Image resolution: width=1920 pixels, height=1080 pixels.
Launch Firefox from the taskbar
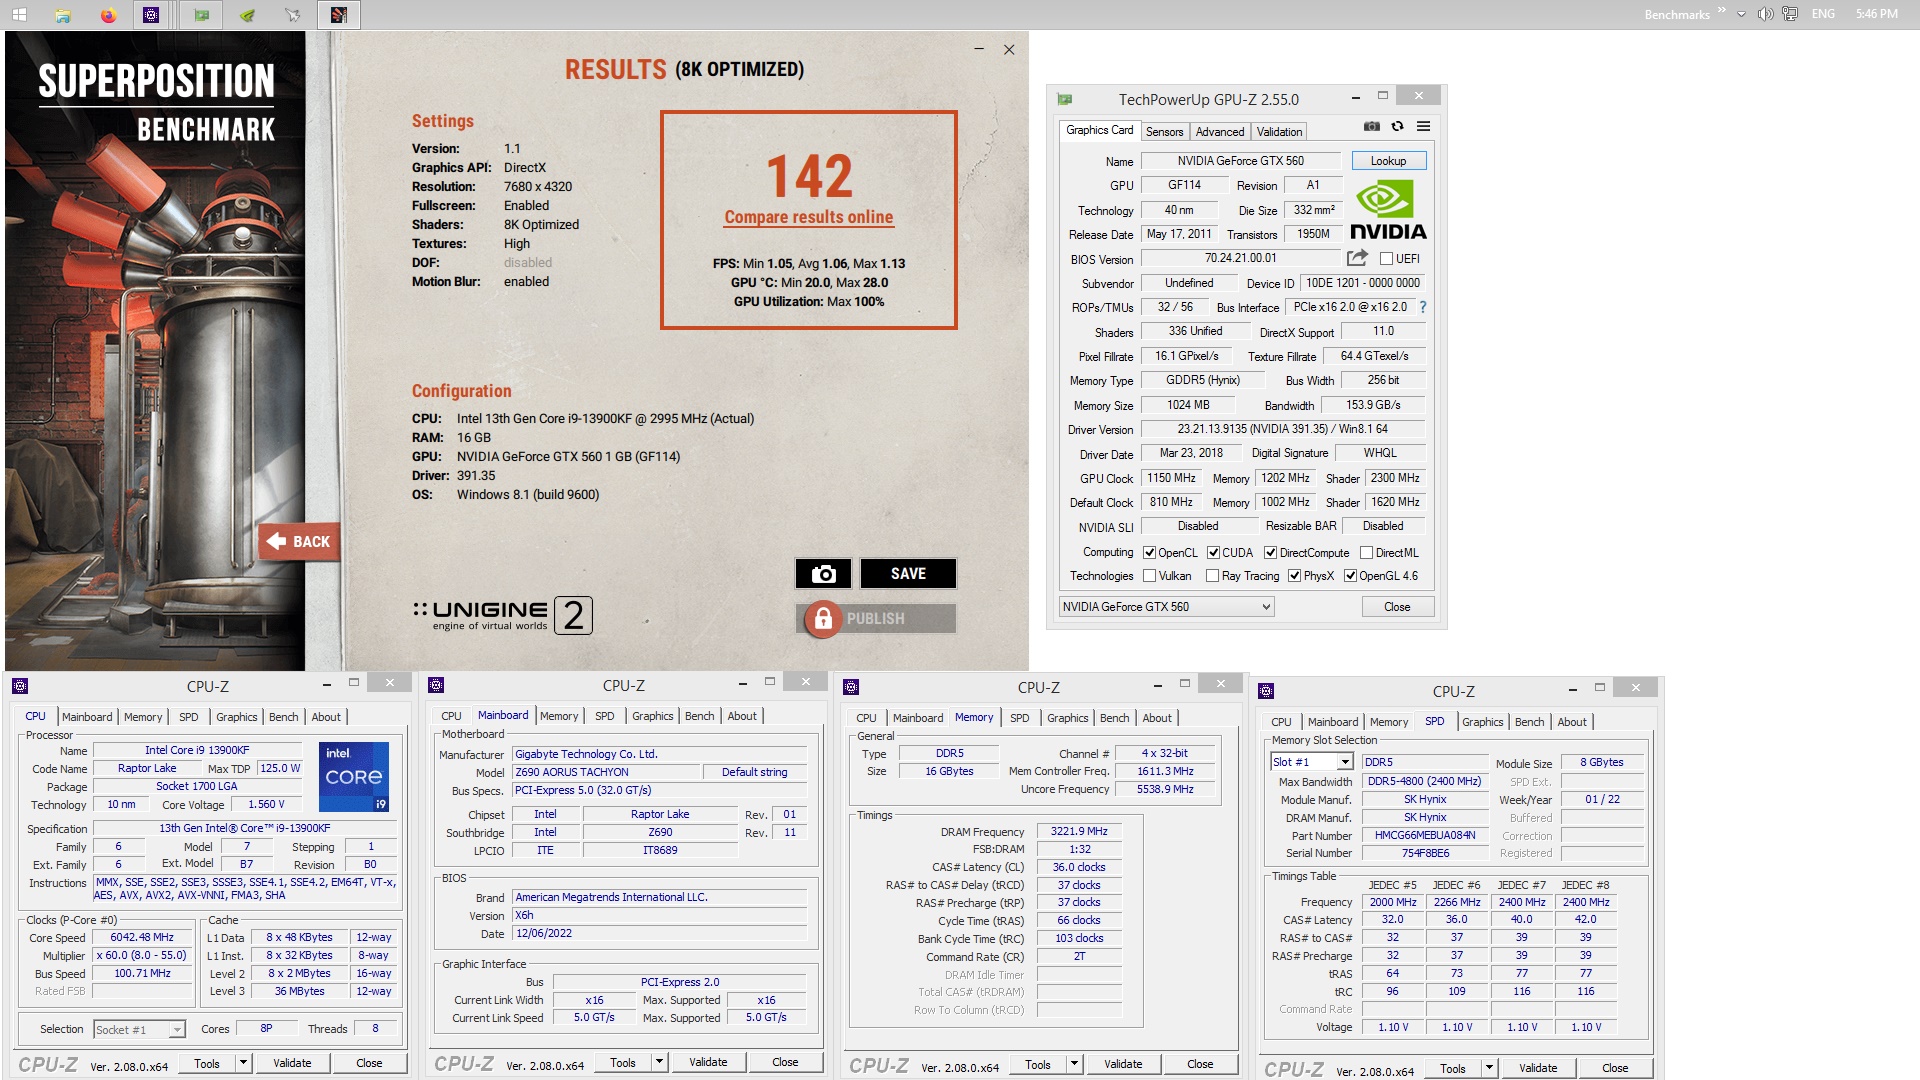[108, 15]
